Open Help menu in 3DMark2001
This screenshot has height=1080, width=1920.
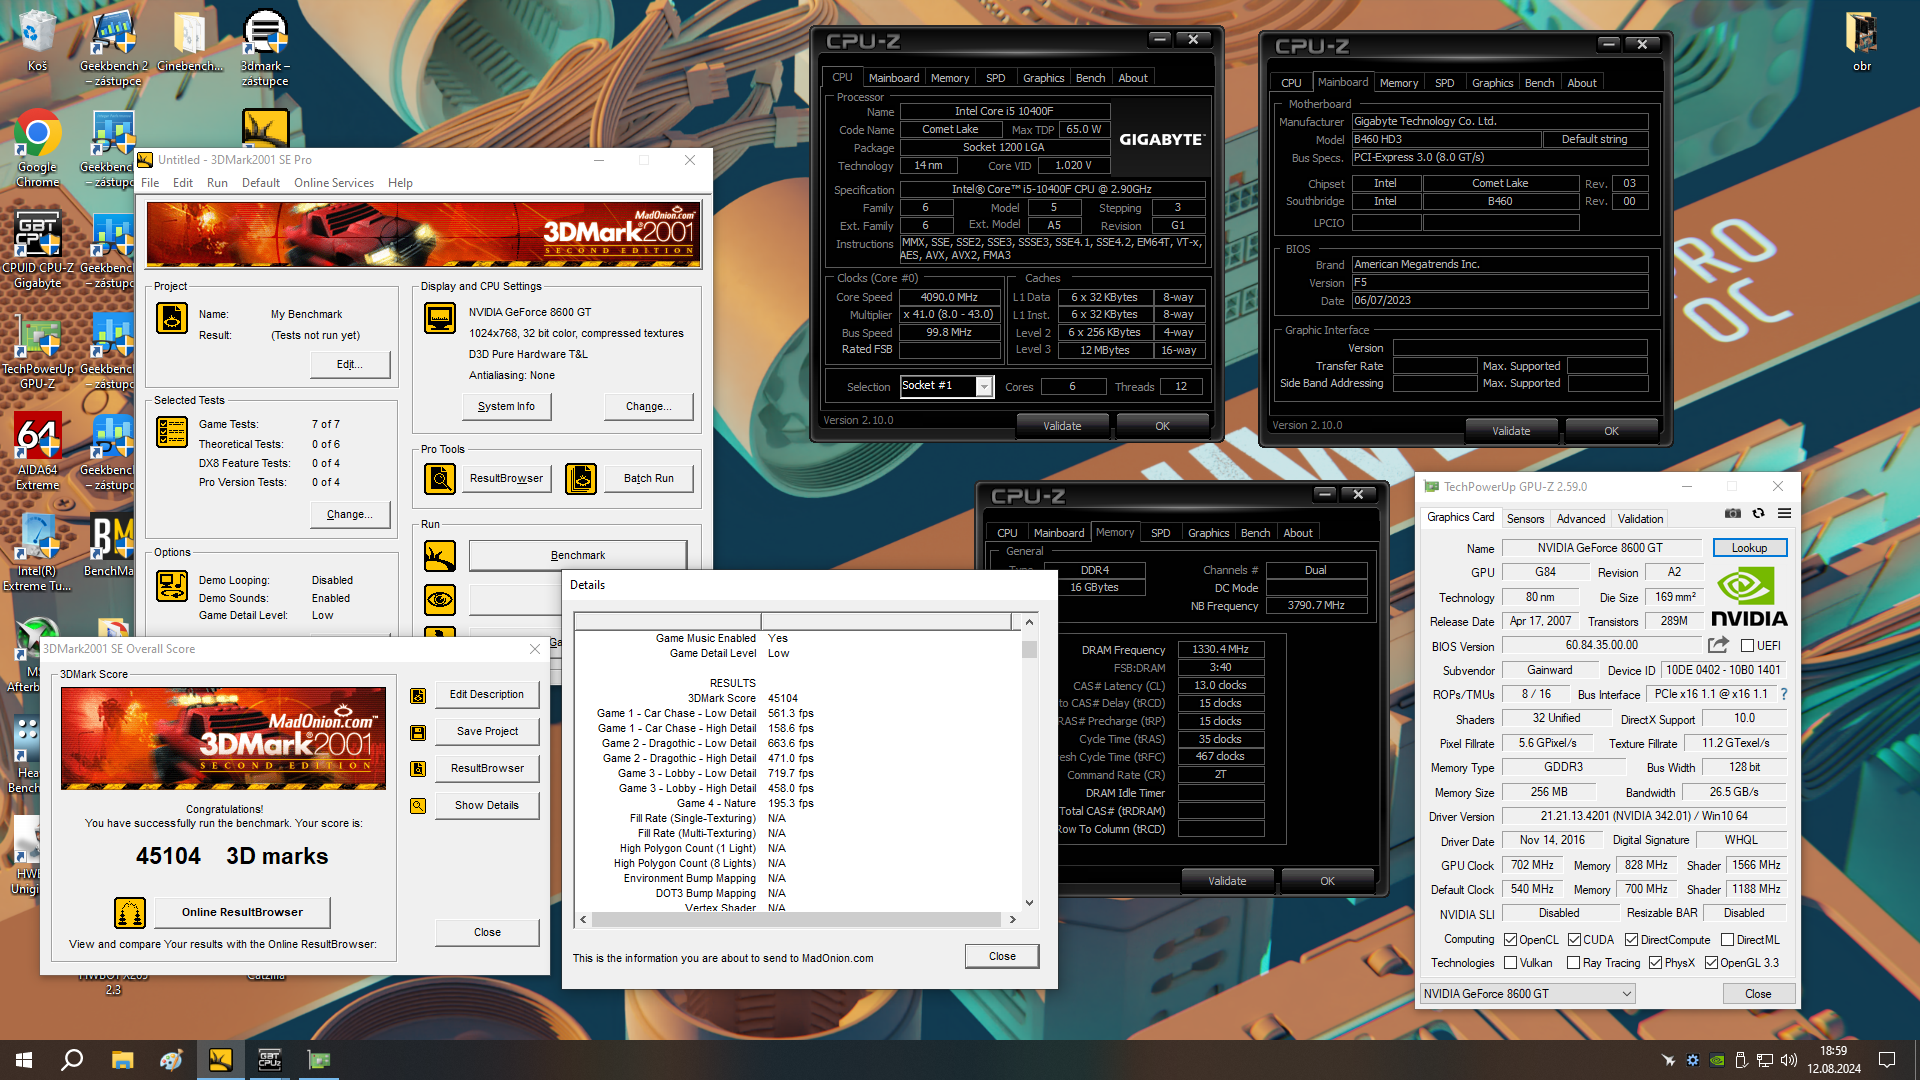point(400,183)
